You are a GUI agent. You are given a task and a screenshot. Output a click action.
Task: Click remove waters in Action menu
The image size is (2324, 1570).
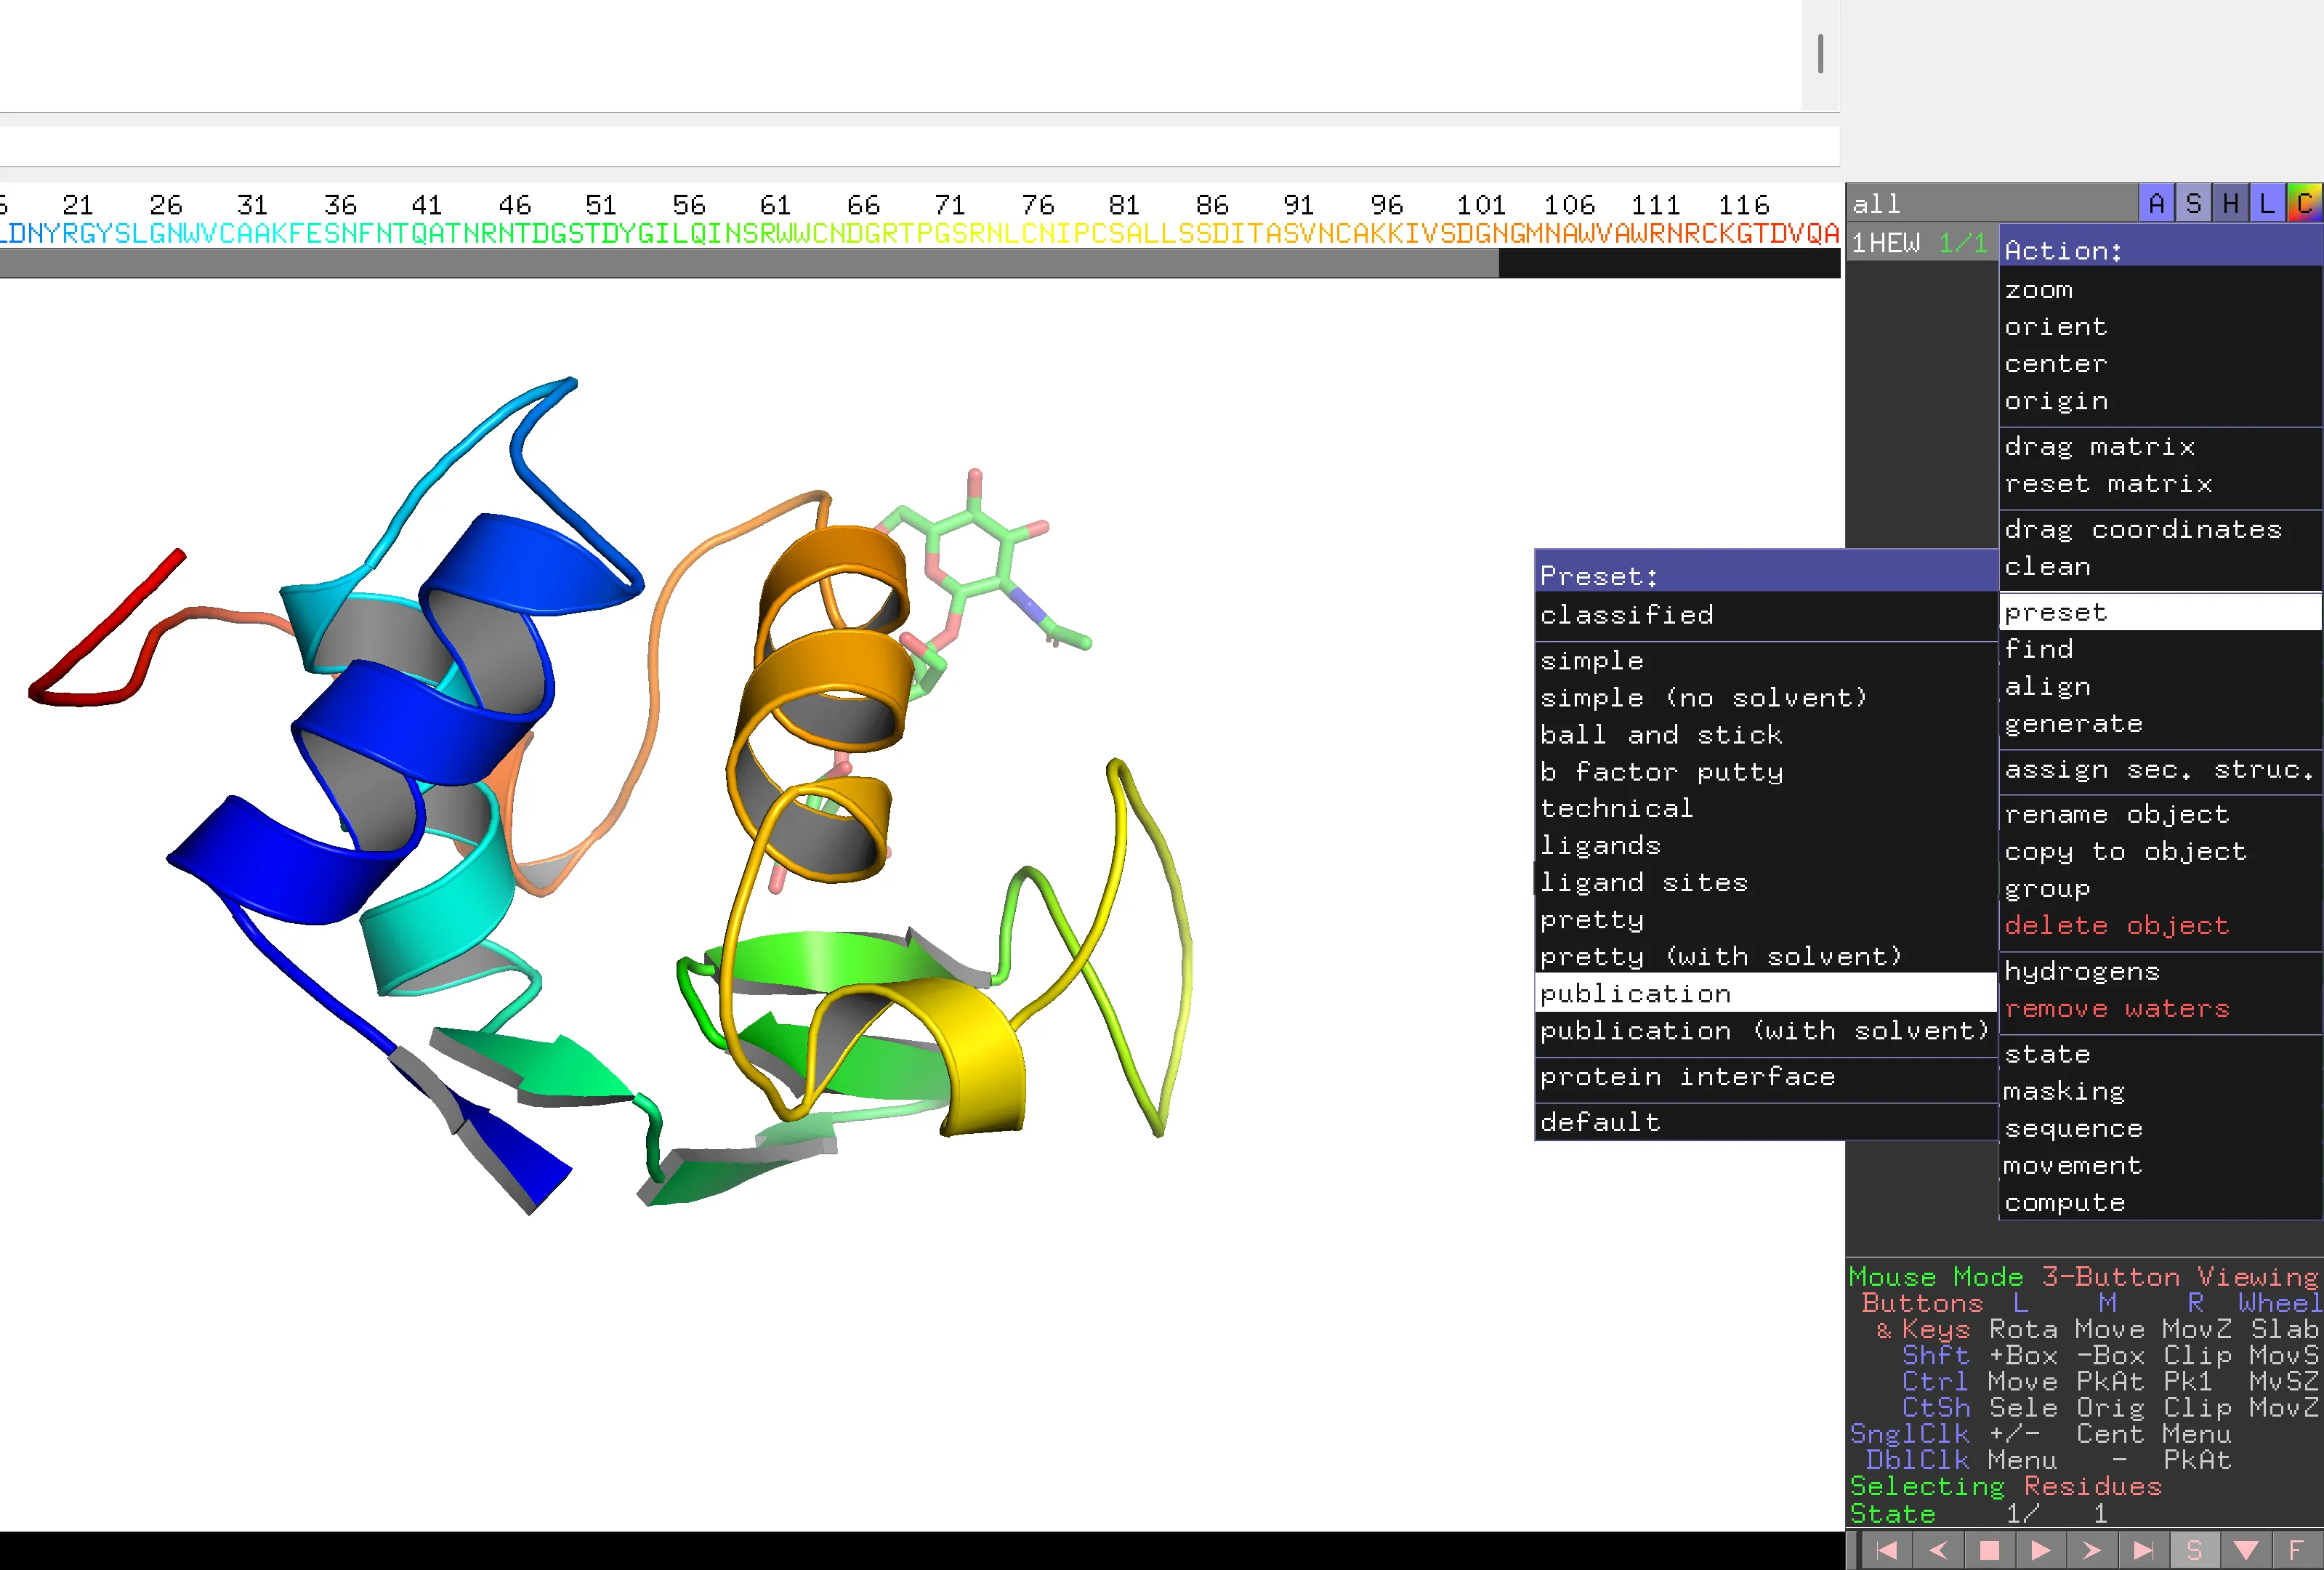2116,1008
